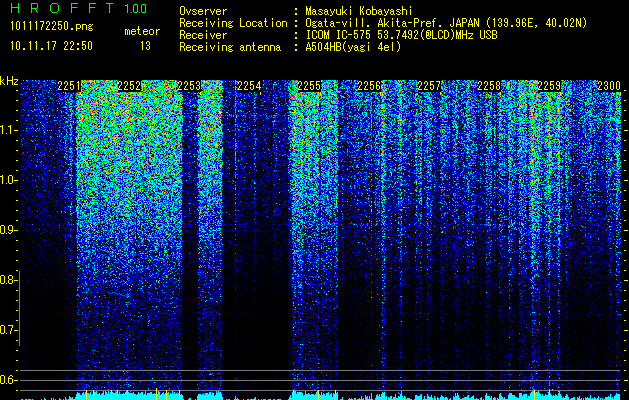Click the Receiving antenna label
The width and height of the screenshot is (629, 400).
point(230,47)
